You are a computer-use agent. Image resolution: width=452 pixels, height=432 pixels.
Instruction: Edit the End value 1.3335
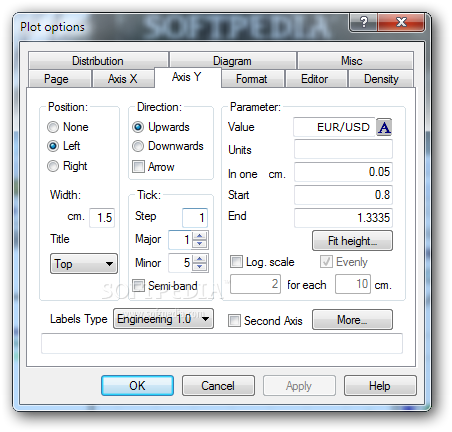point(343,218)
